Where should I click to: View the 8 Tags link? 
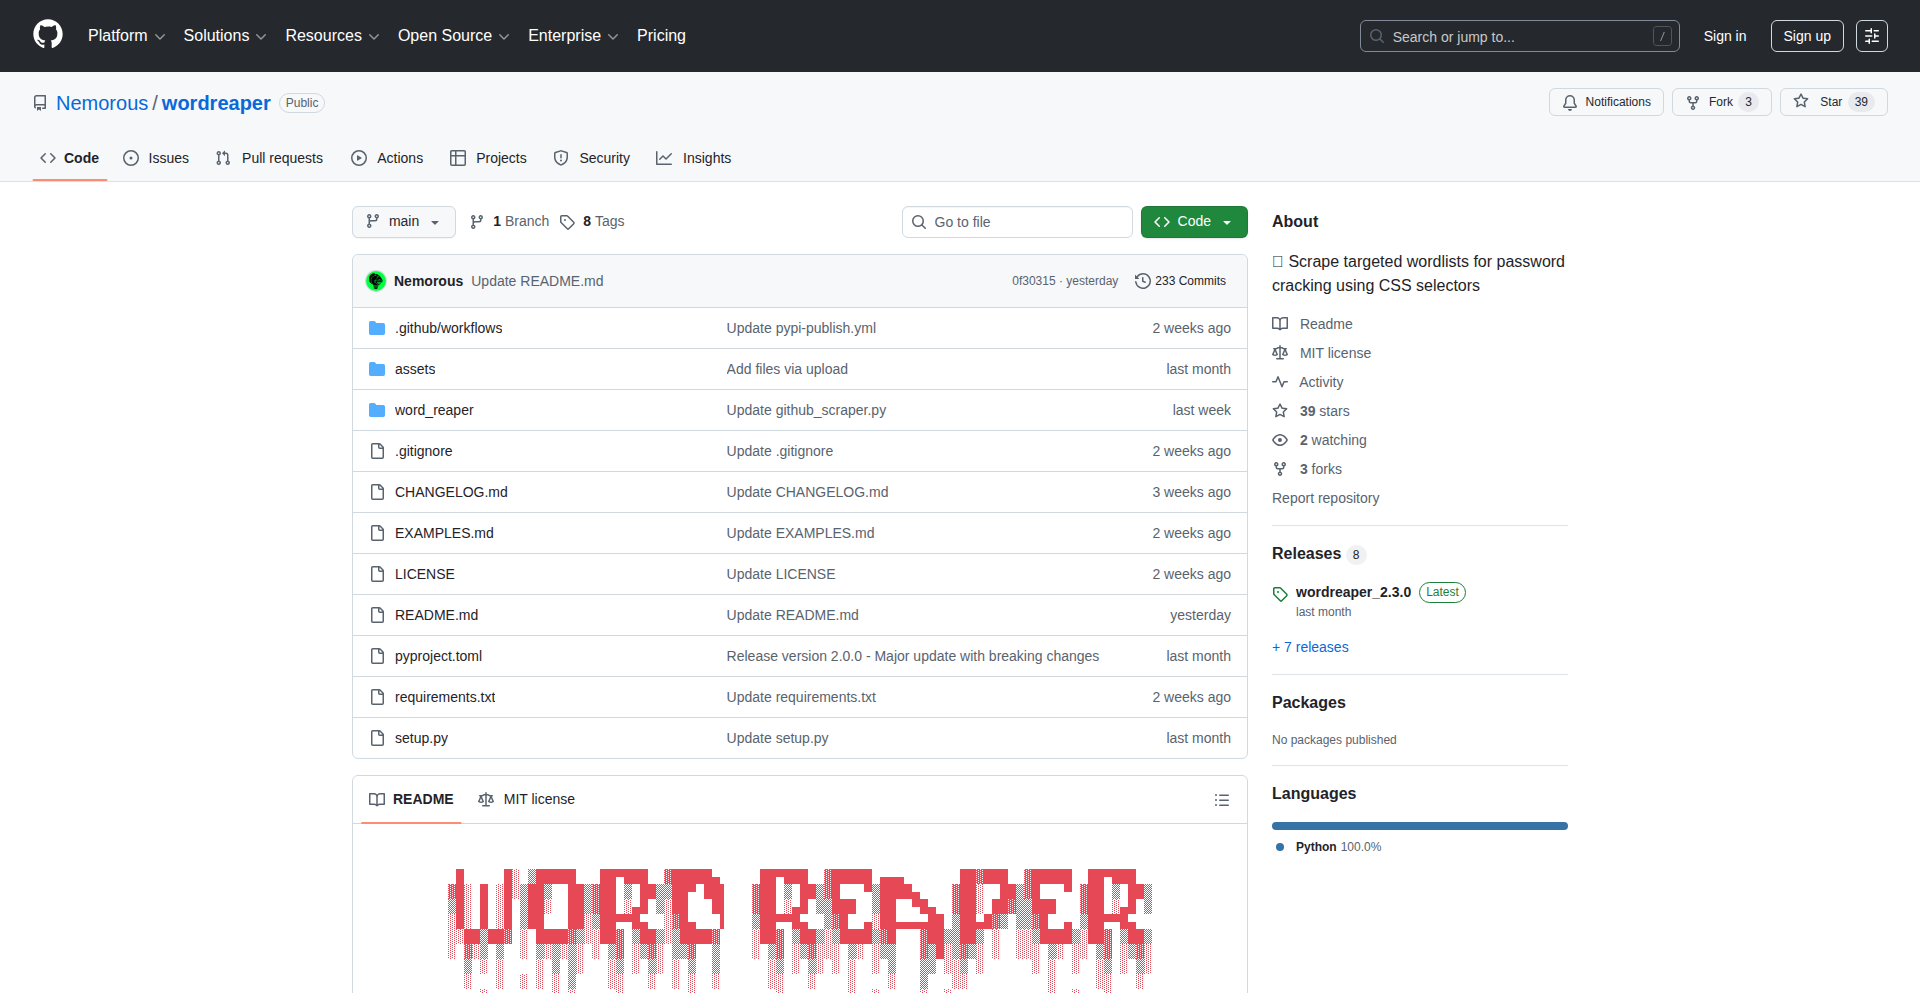(593, 222)
